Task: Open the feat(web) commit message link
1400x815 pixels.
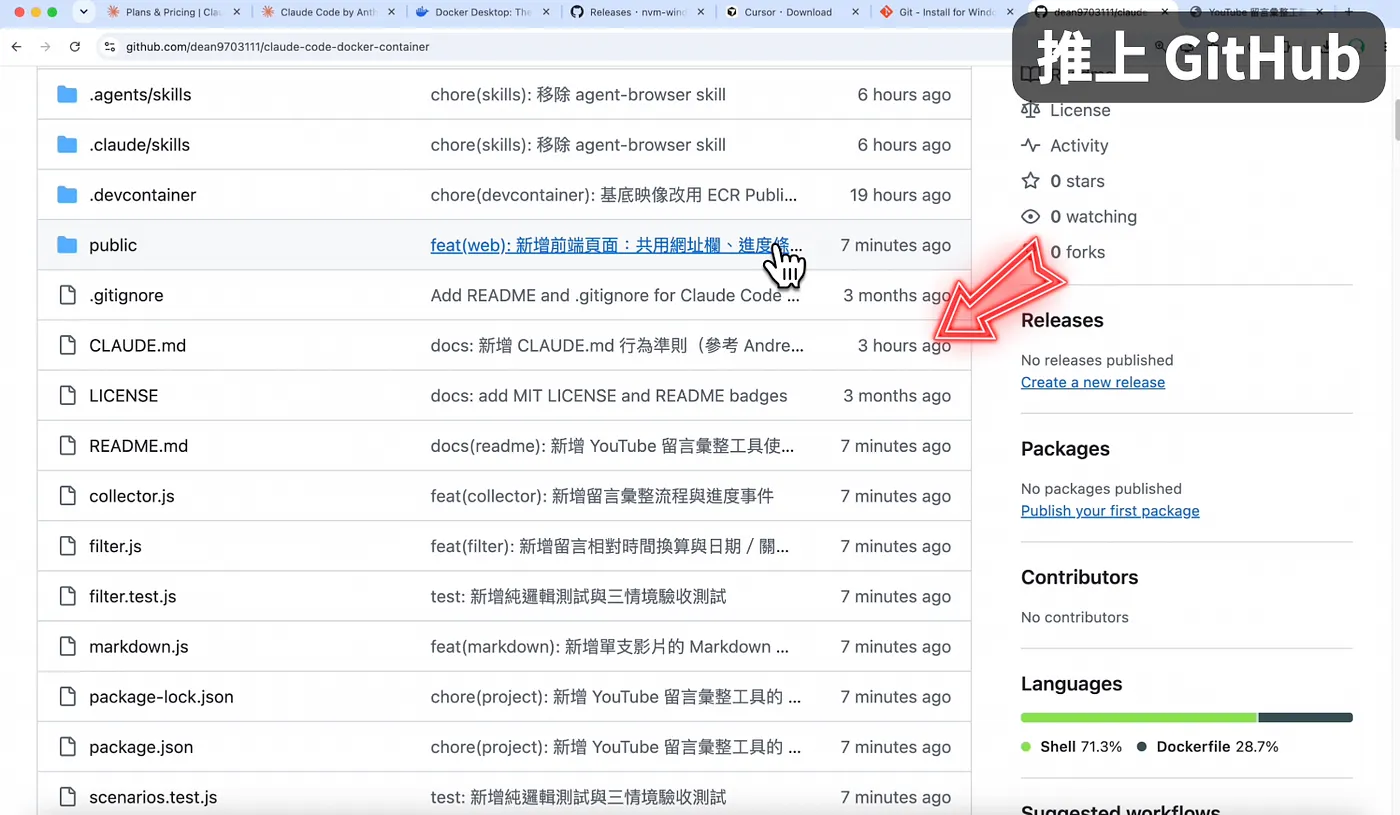Action: 616,245
